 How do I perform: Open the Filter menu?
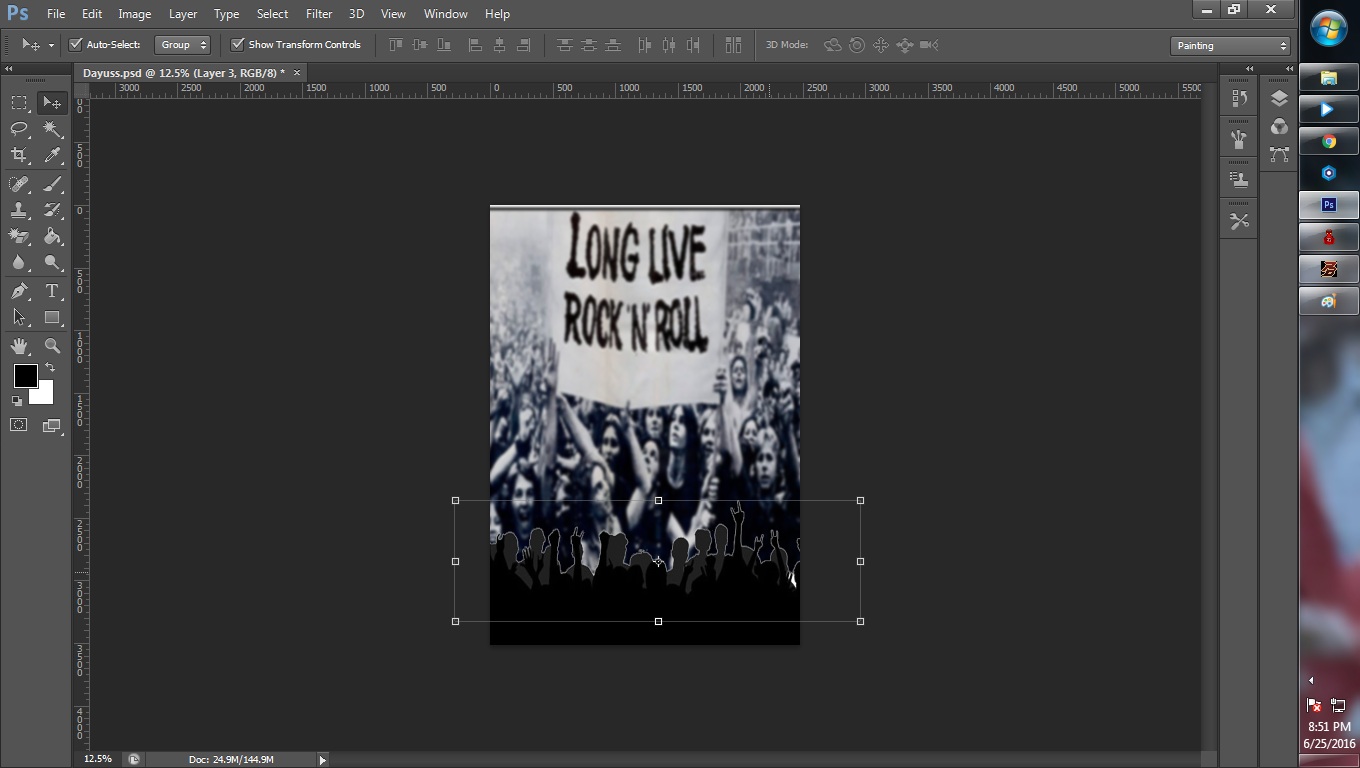[318, 13]
